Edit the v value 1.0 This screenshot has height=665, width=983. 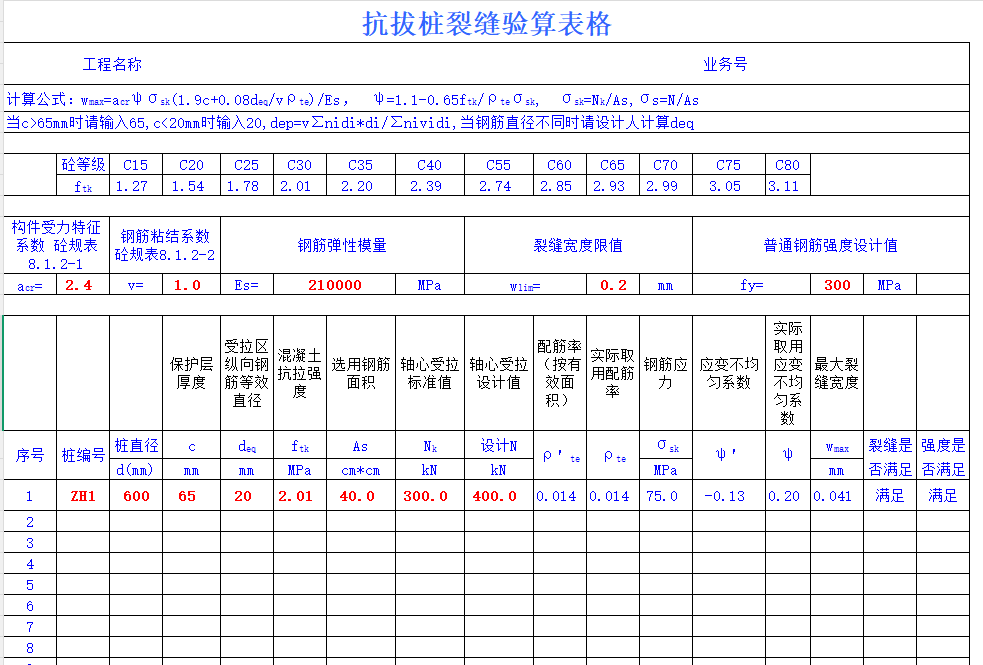[191, 285]
